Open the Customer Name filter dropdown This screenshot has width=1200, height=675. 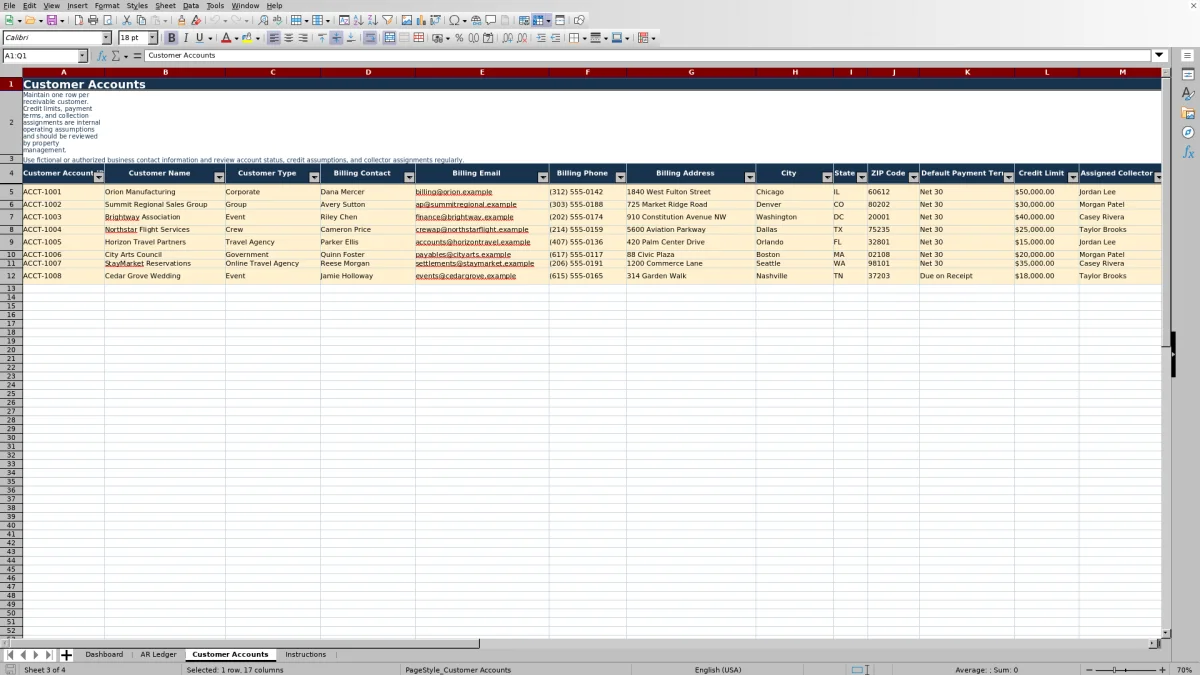point(219,177)
